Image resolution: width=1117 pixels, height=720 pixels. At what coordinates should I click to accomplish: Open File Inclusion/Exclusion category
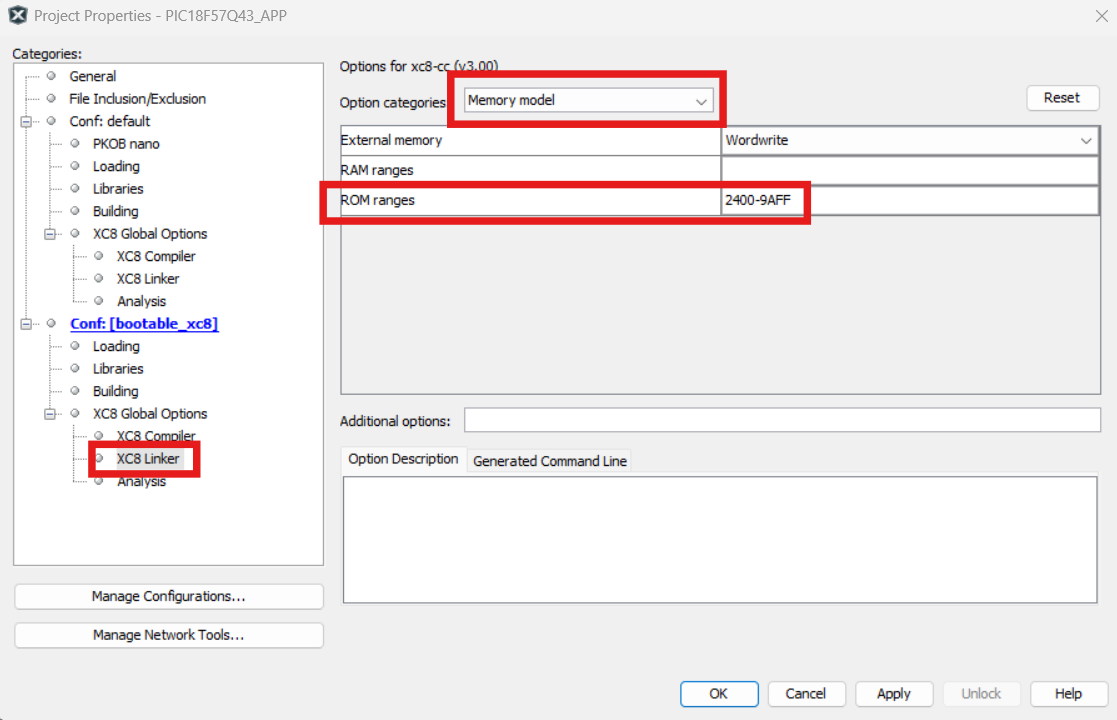pyautogui.click(x=137, y=99)
